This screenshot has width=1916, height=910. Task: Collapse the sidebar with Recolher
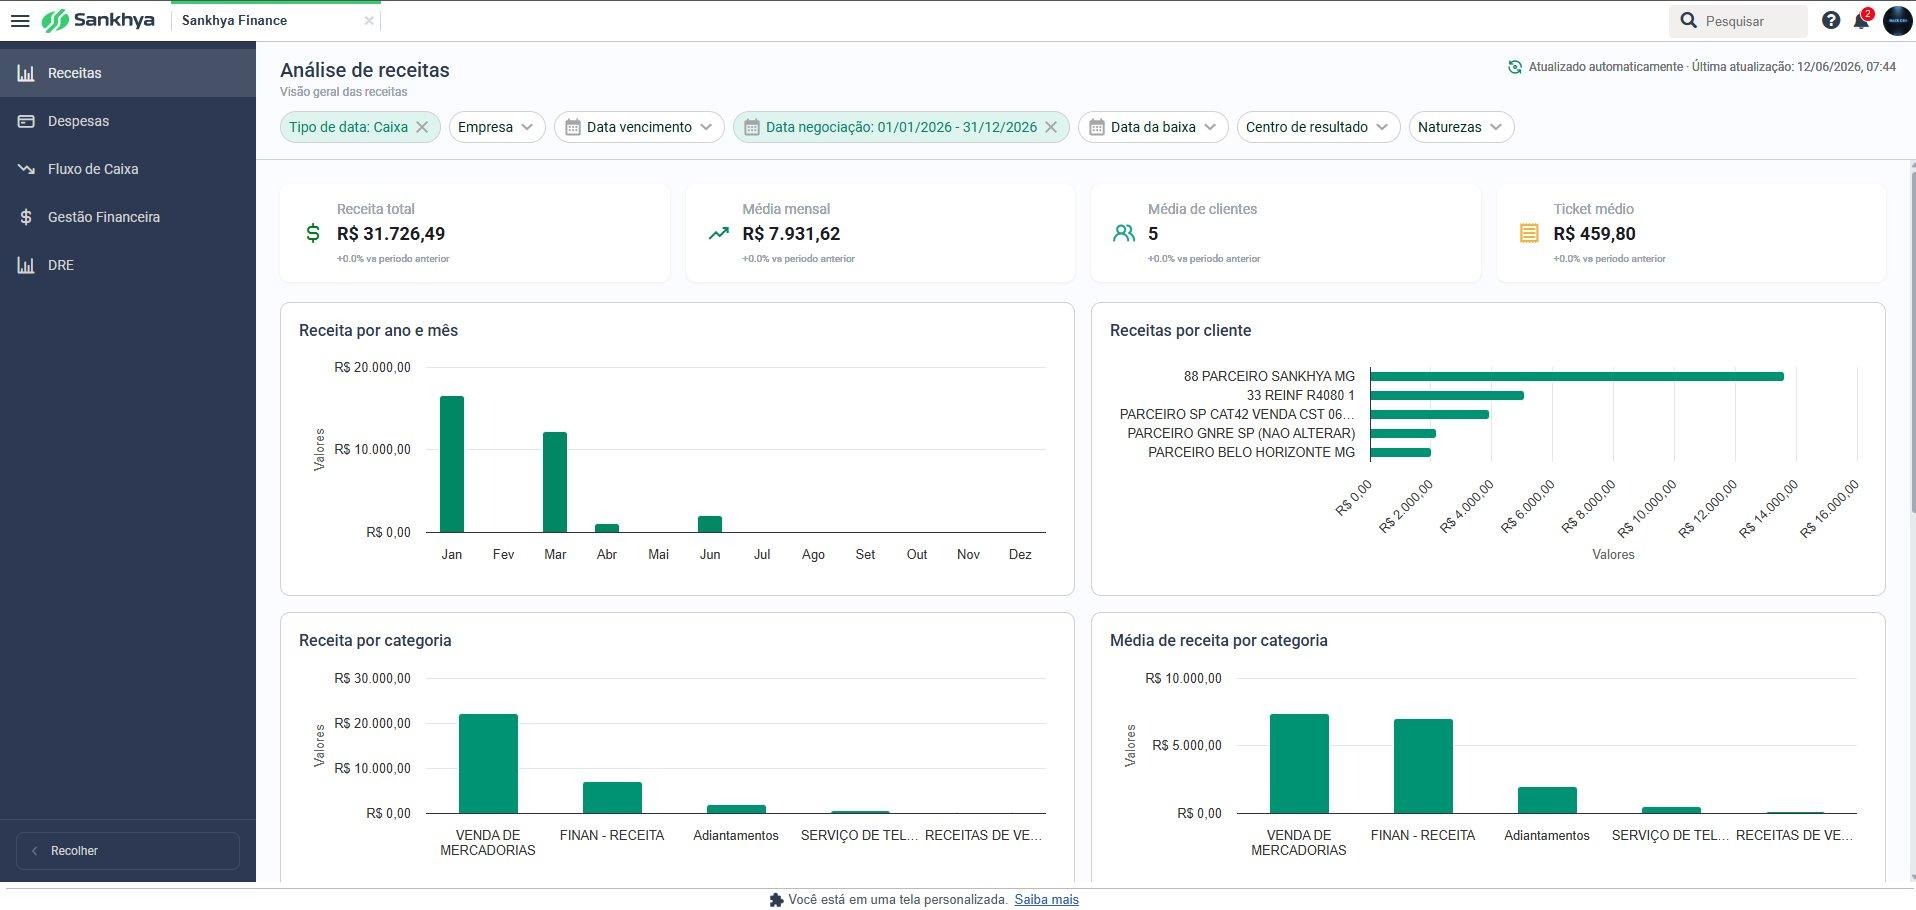click(128, 851)
